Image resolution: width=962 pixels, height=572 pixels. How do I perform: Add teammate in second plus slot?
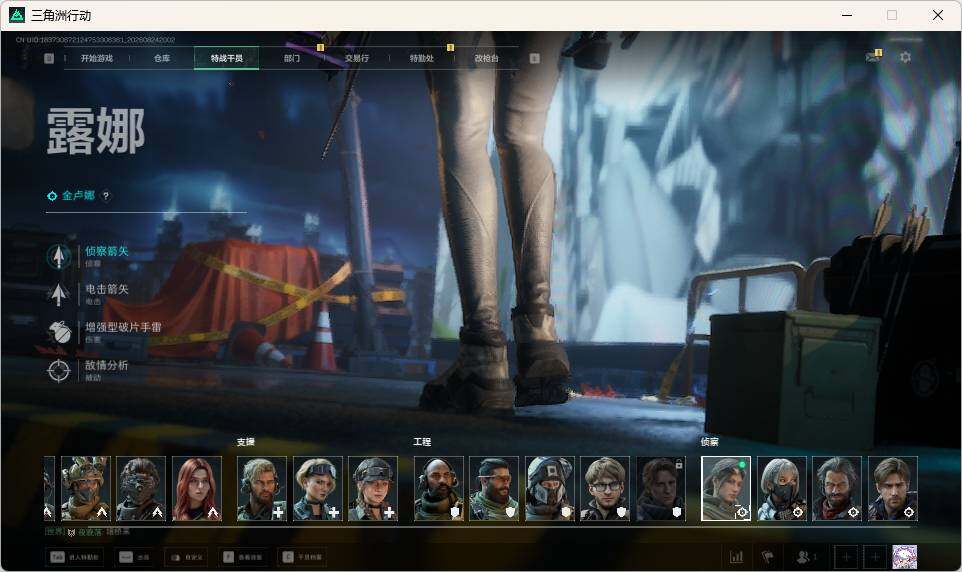pos(875,557)
